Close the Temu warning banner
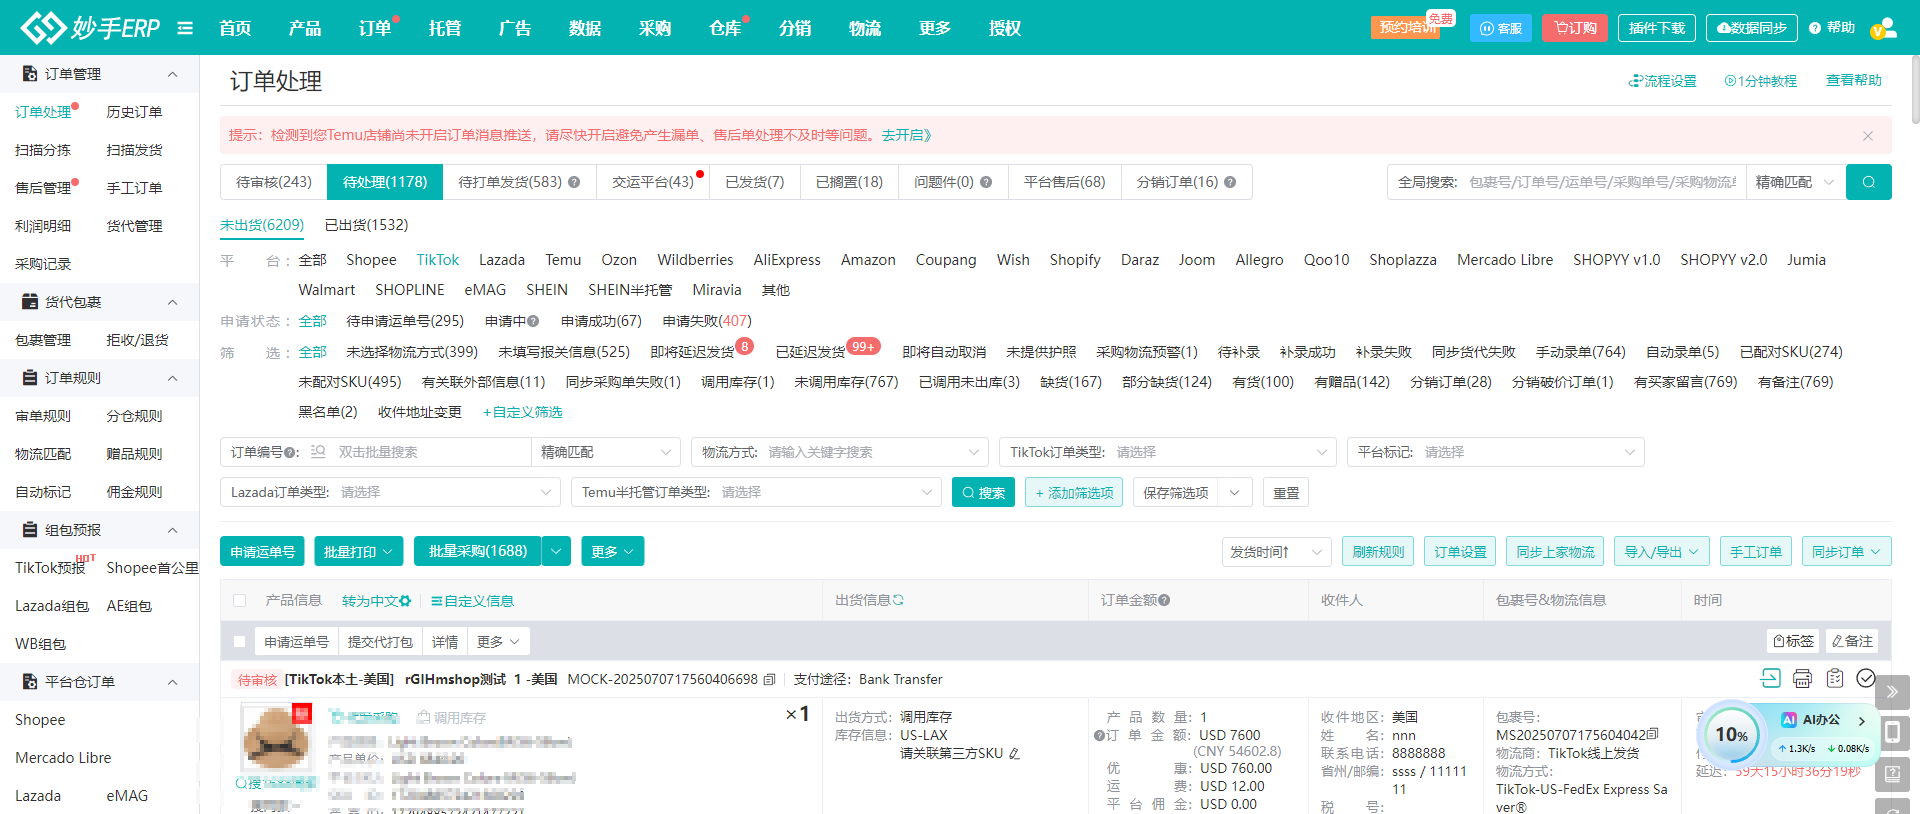The width and height of the screenshot is (1920, 814). click(x=1867, y=135)
